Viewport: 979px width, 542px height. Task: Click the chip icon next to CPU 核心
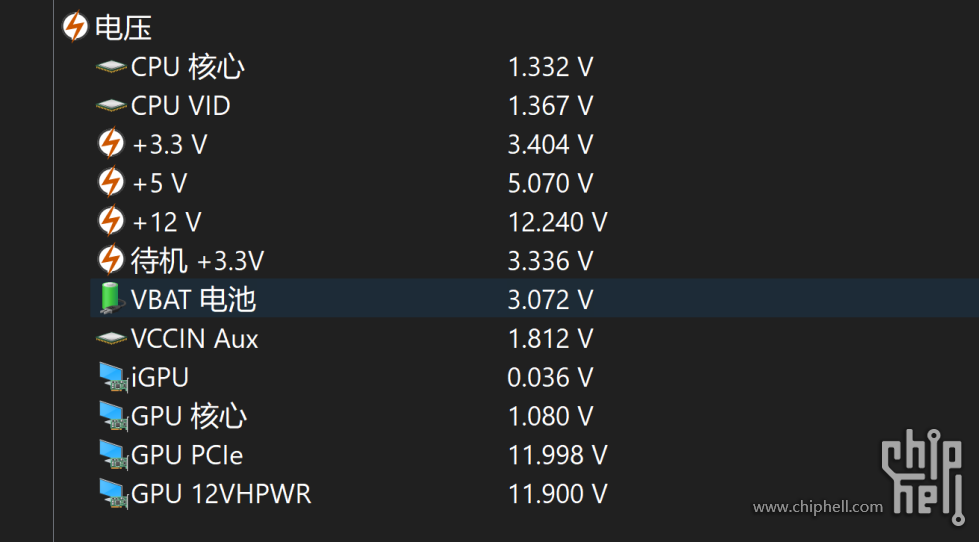tap(111, 67)
